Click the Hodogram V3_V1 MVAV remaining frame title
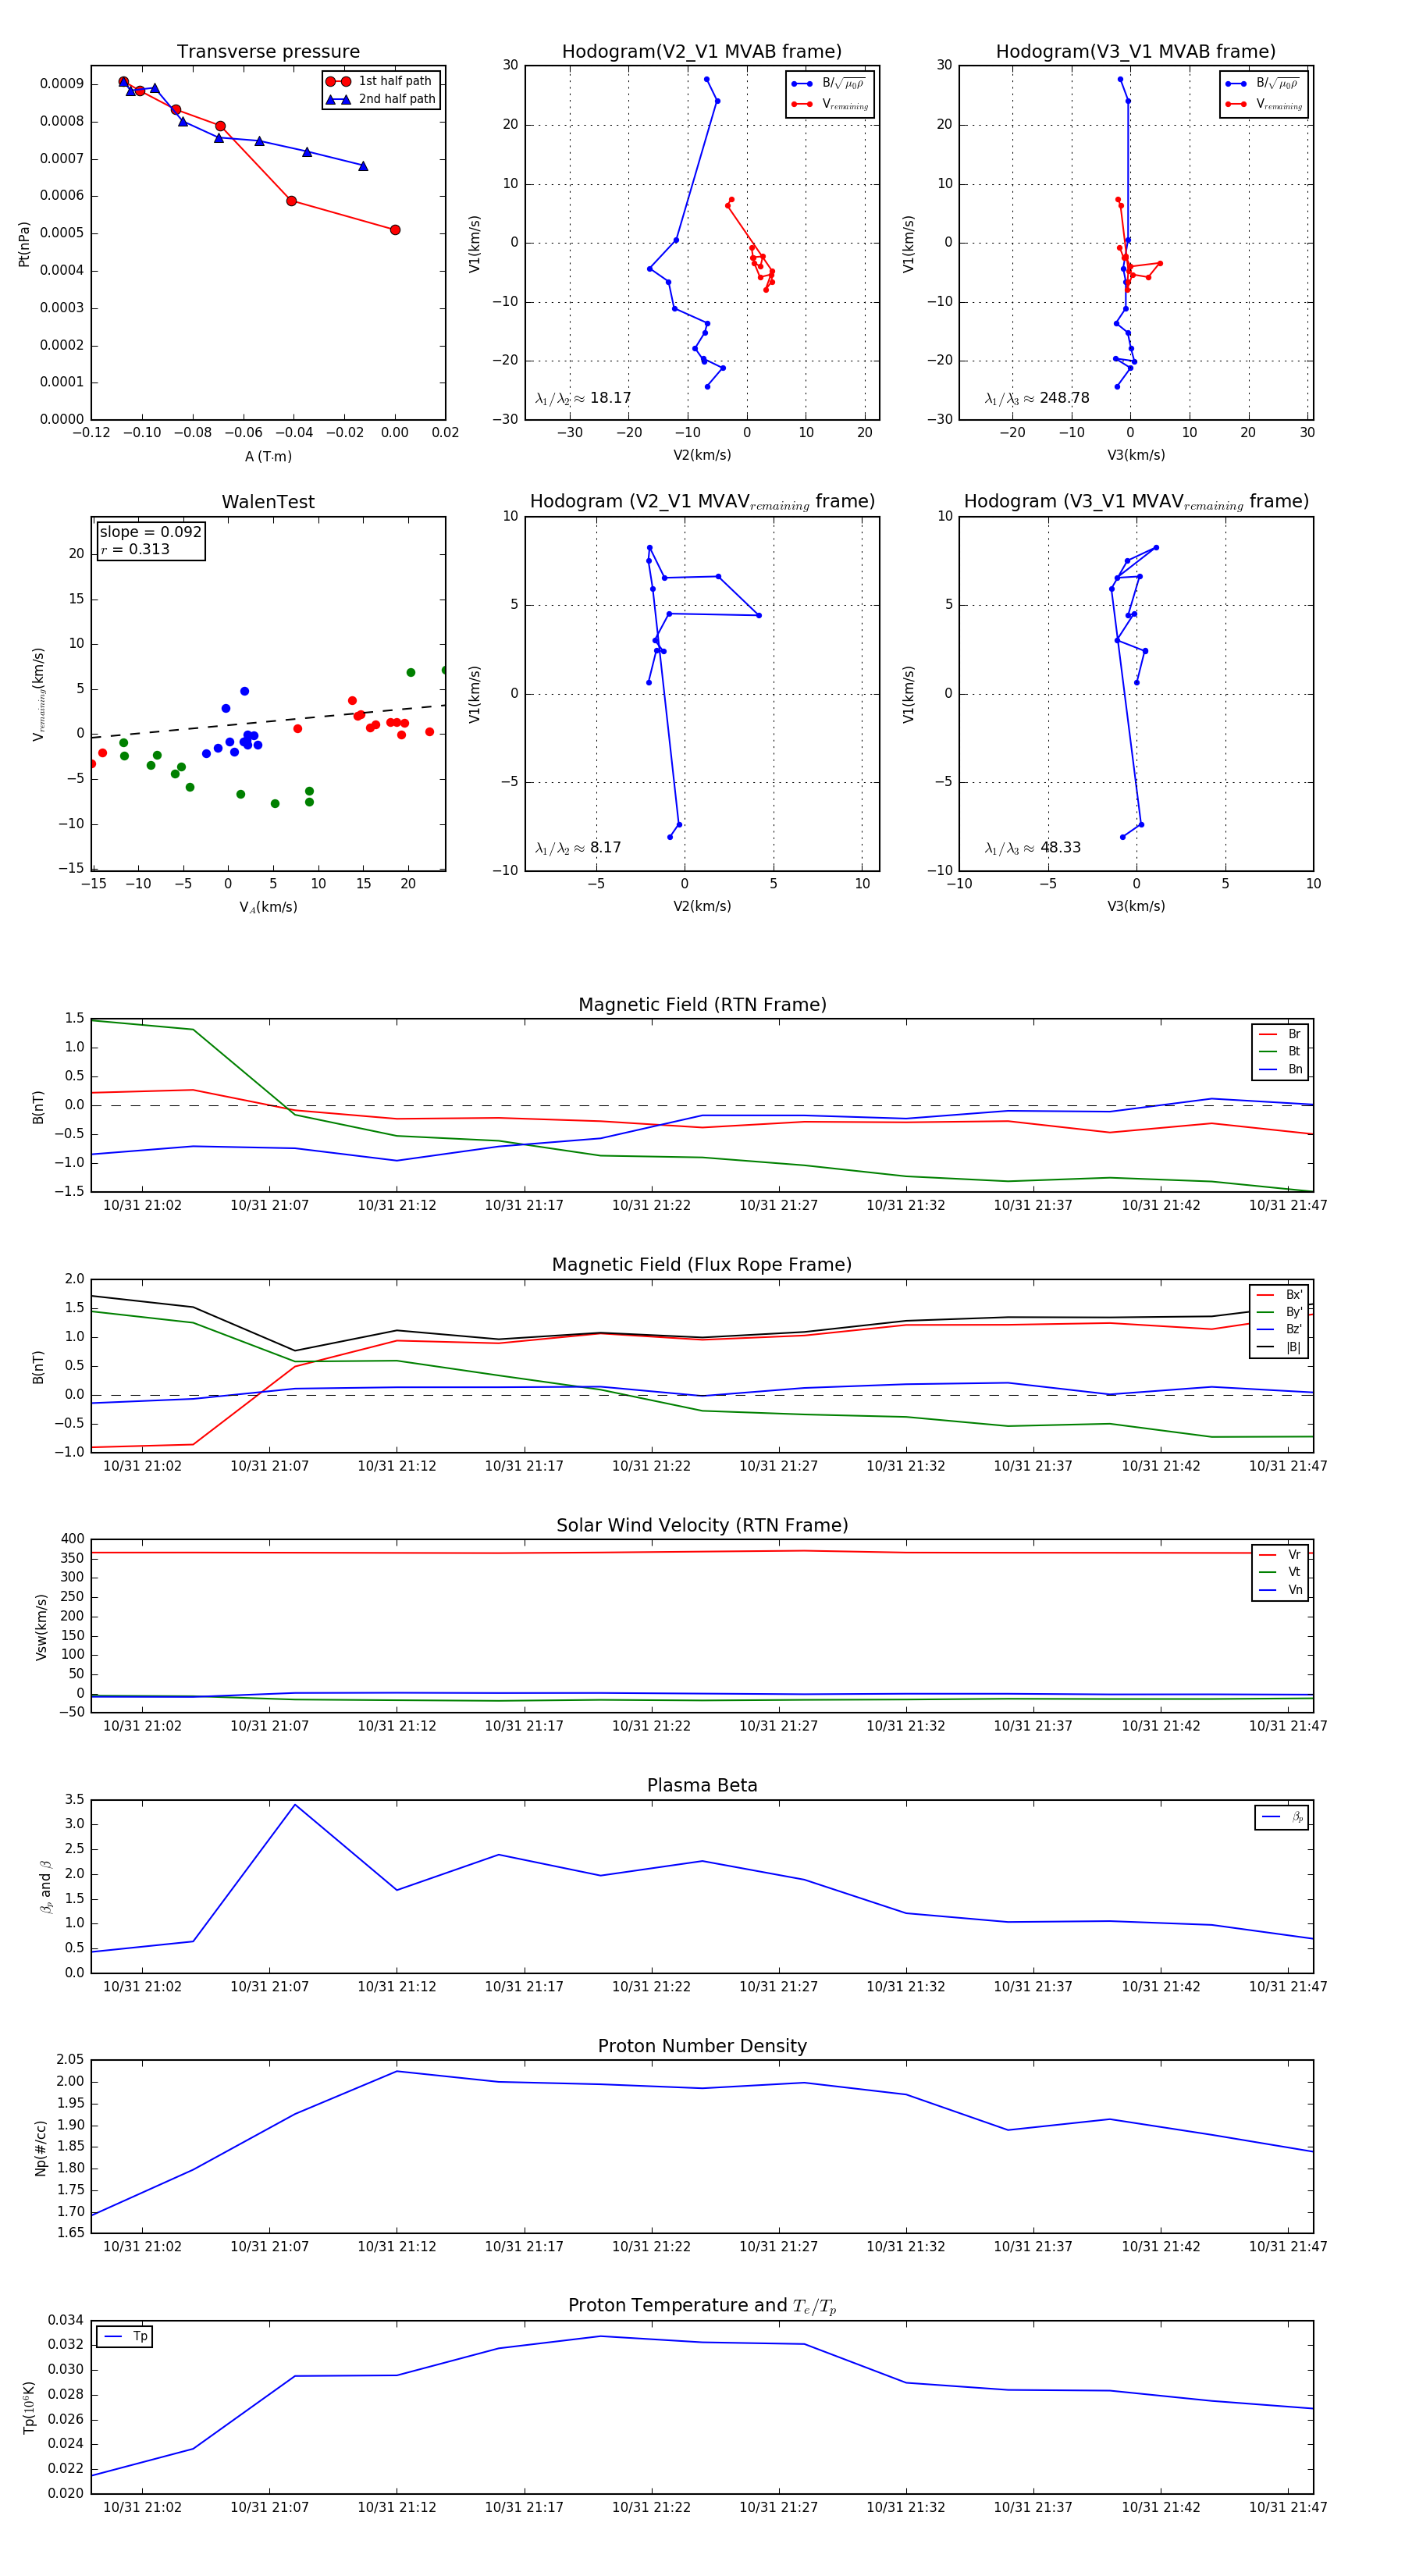 [x=1136, y=502]
